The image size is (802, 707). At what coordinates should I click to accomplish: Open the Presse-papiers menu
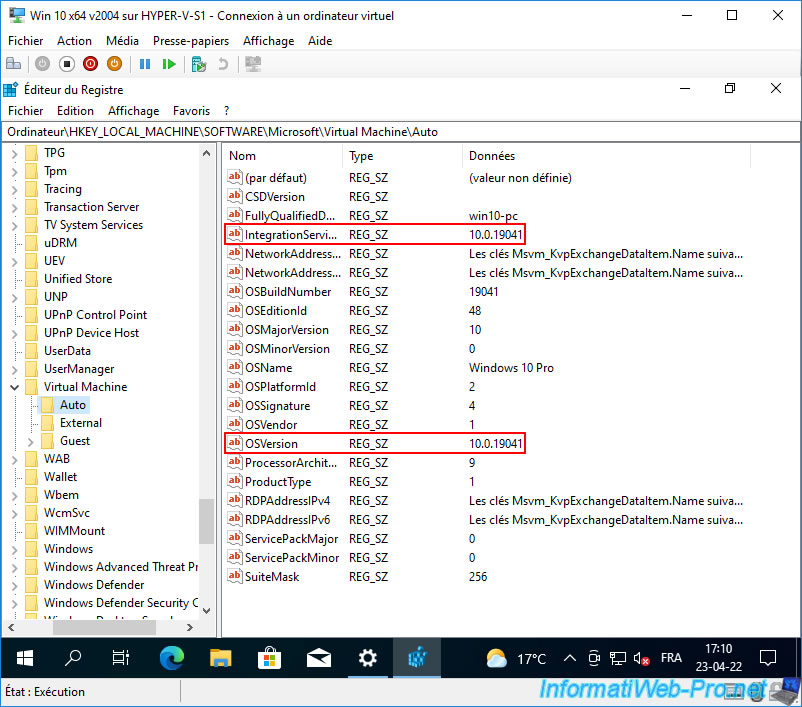[191, 41]
